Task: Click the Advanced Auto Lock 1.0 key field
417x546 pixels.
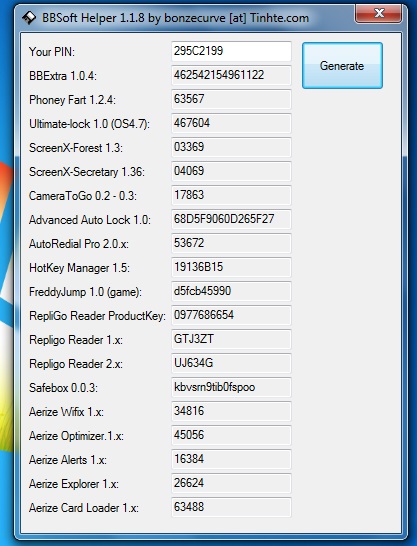Action: 231,219
